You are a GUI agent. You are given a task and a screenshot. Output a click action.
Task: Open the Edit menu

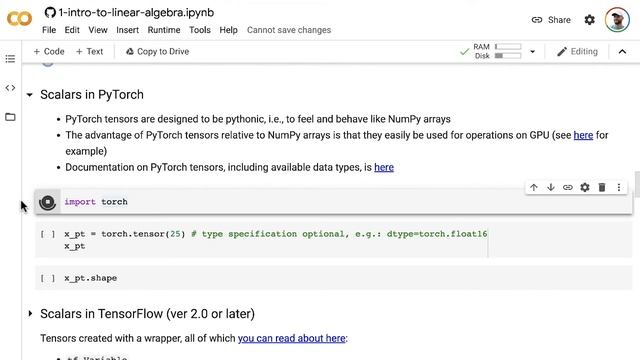coord(72,30)
